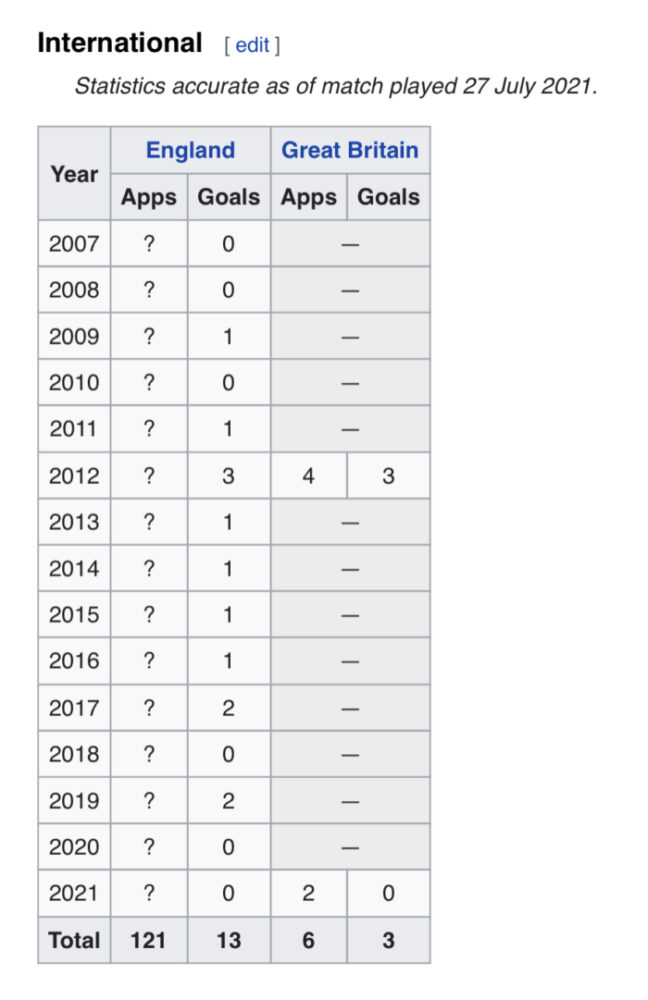Select the 2021 year cell
Viewport: 648px width, 1000px height.
[x=74, y=893]
